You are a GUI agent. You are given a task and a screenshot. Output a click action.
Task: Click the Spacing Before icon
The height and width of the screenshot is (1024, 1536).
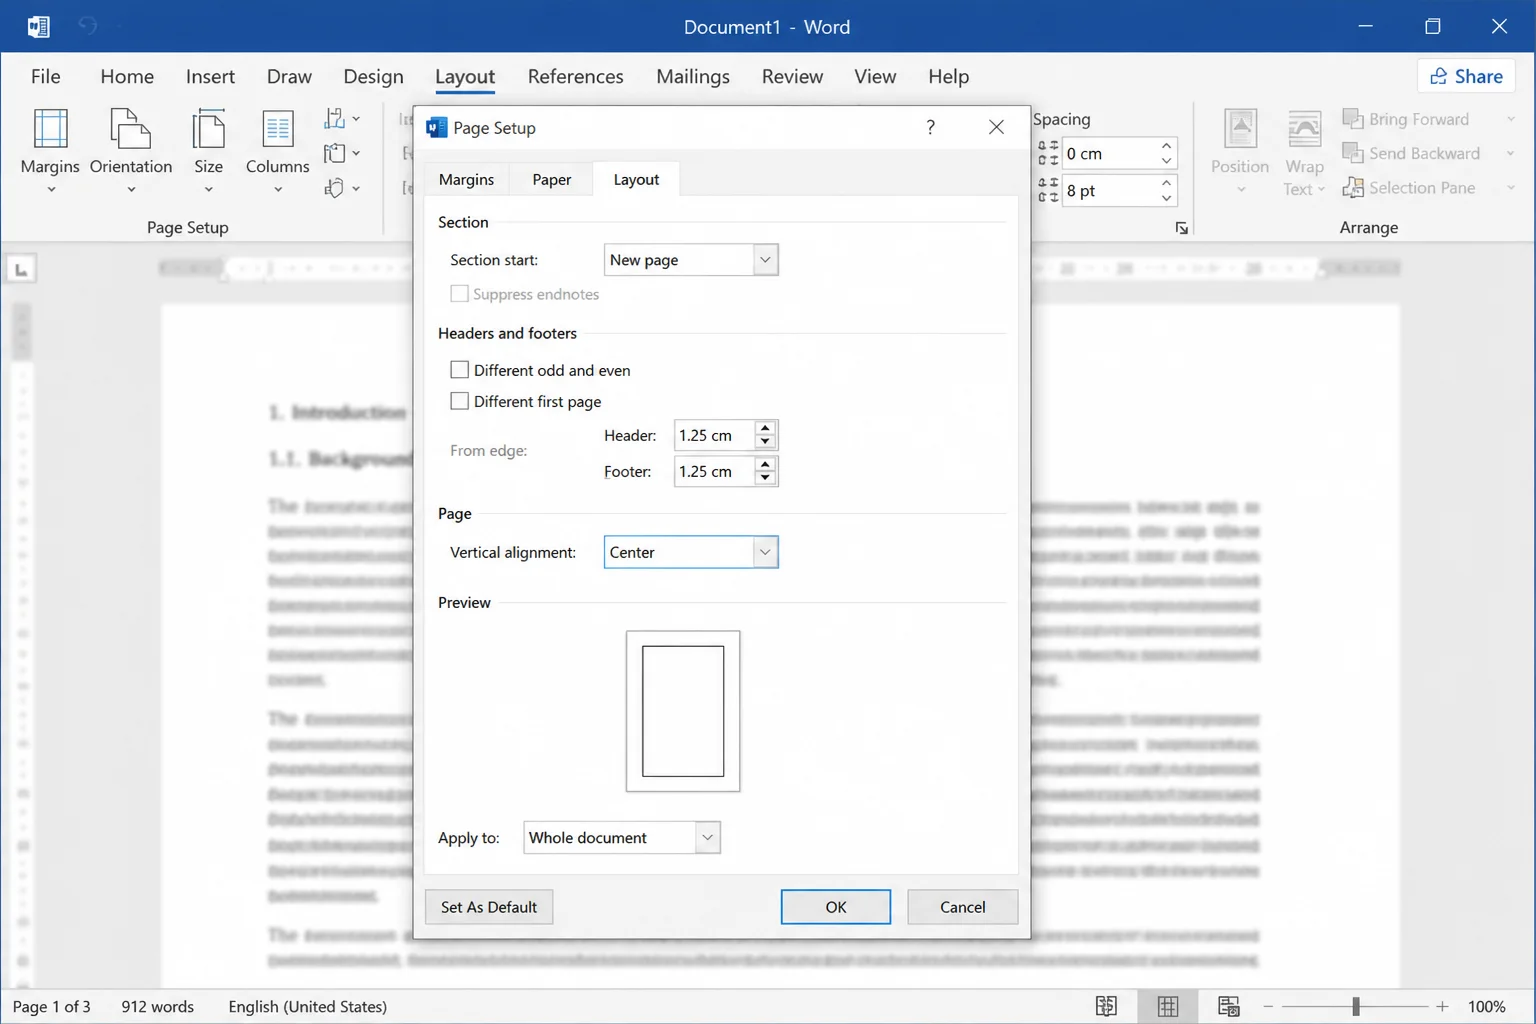click(x=1048, y=153)
